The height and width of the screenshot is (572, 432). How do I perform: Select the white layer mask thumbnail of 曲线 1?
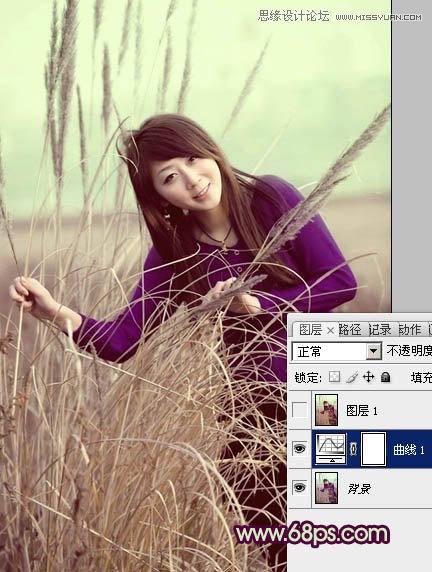[373, 449]
